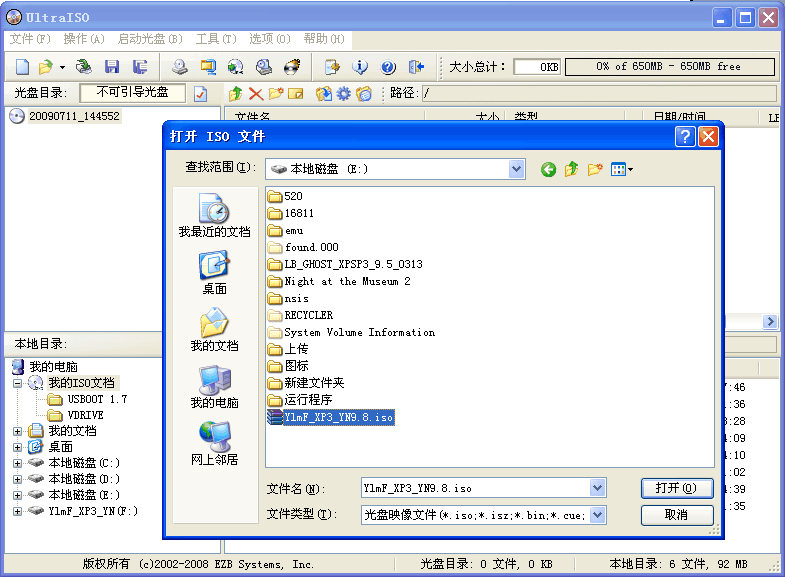Click the 取消 cancel button
This screenshot has height=577, width=785.
coord(676,515)
